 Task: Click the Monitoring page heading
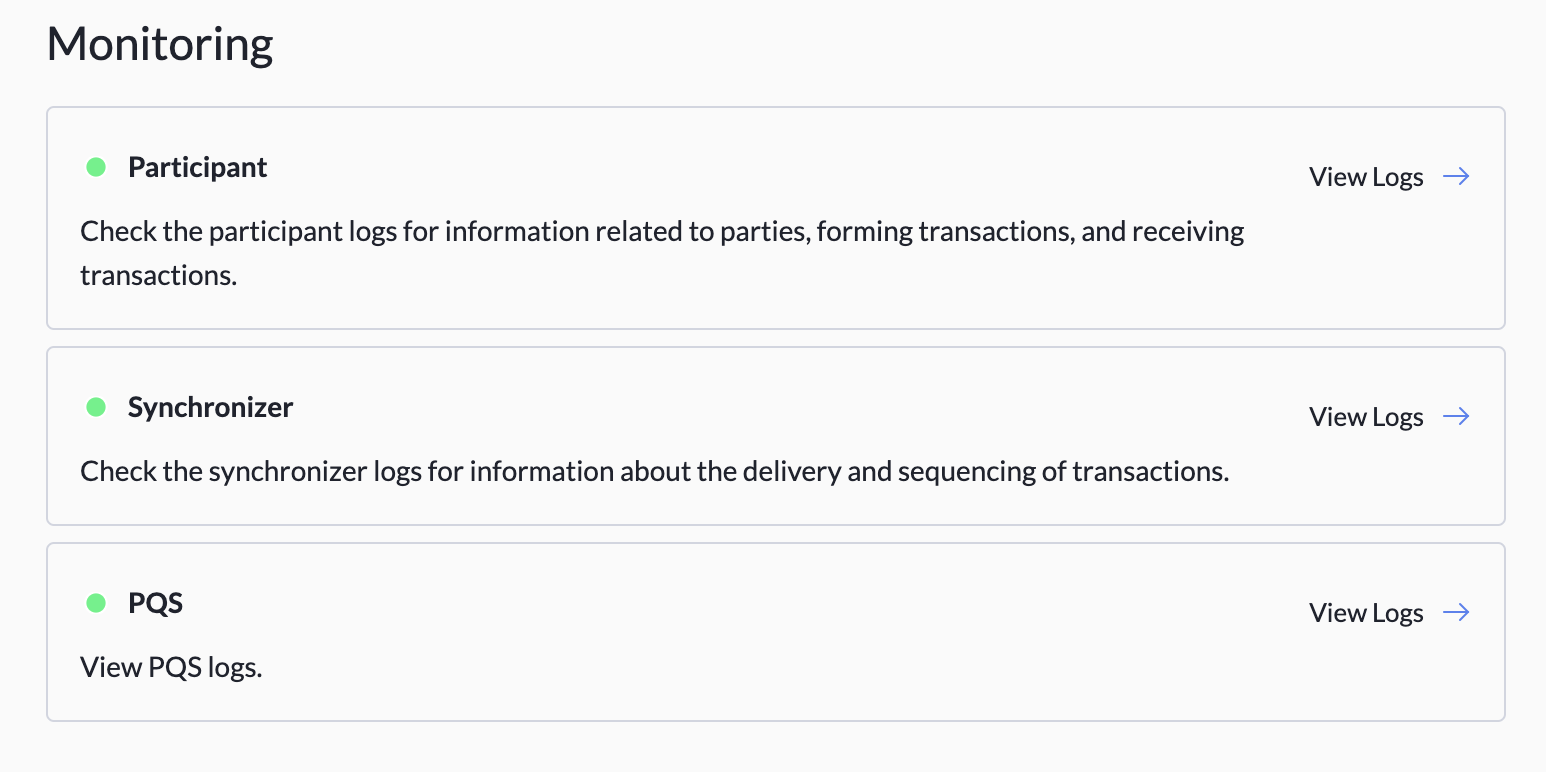(x=159, y=44)
